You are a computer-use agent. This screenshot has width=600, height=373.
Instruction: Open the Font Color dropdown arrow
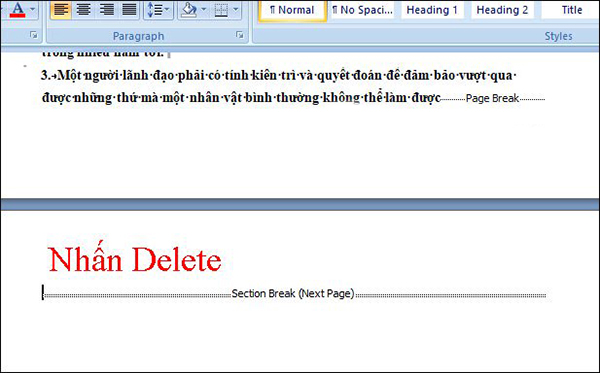tap(33, 9)
